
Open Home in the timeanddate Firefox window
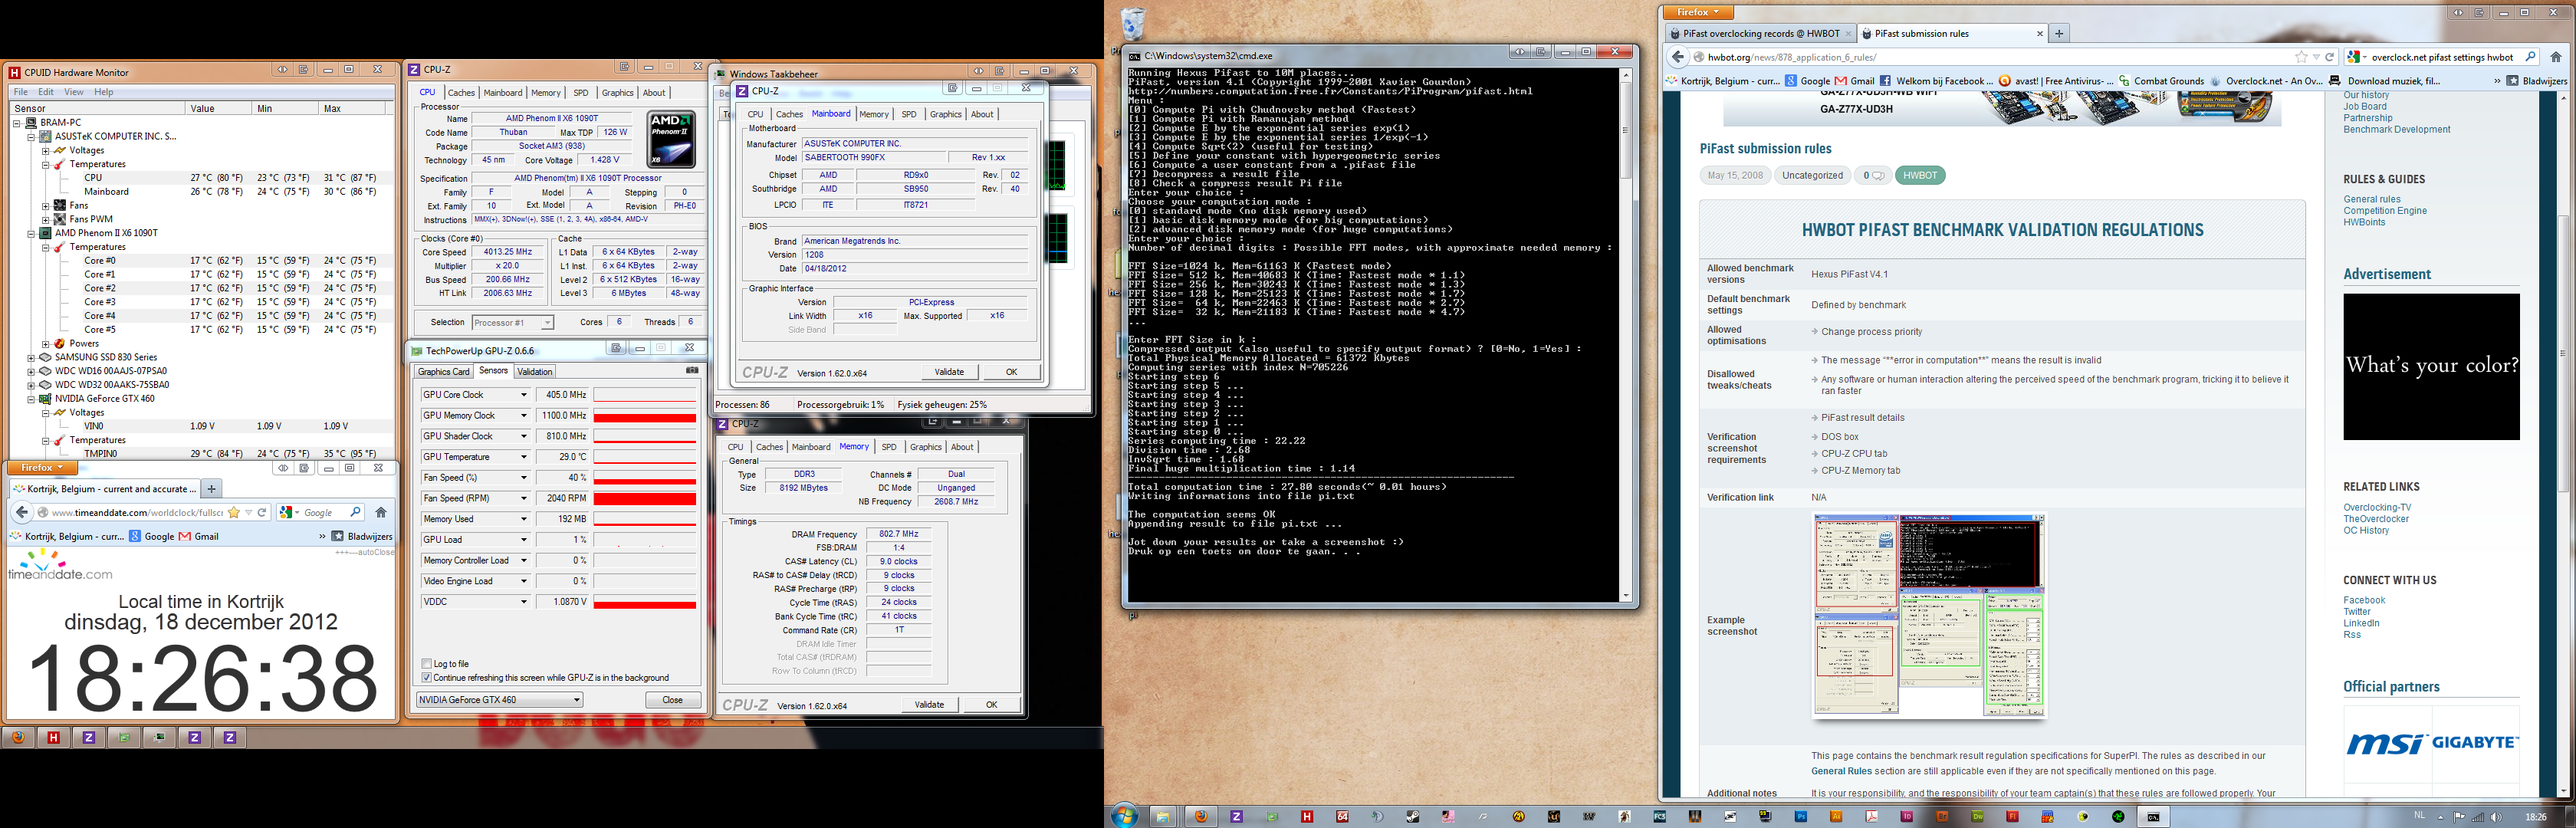381,512
